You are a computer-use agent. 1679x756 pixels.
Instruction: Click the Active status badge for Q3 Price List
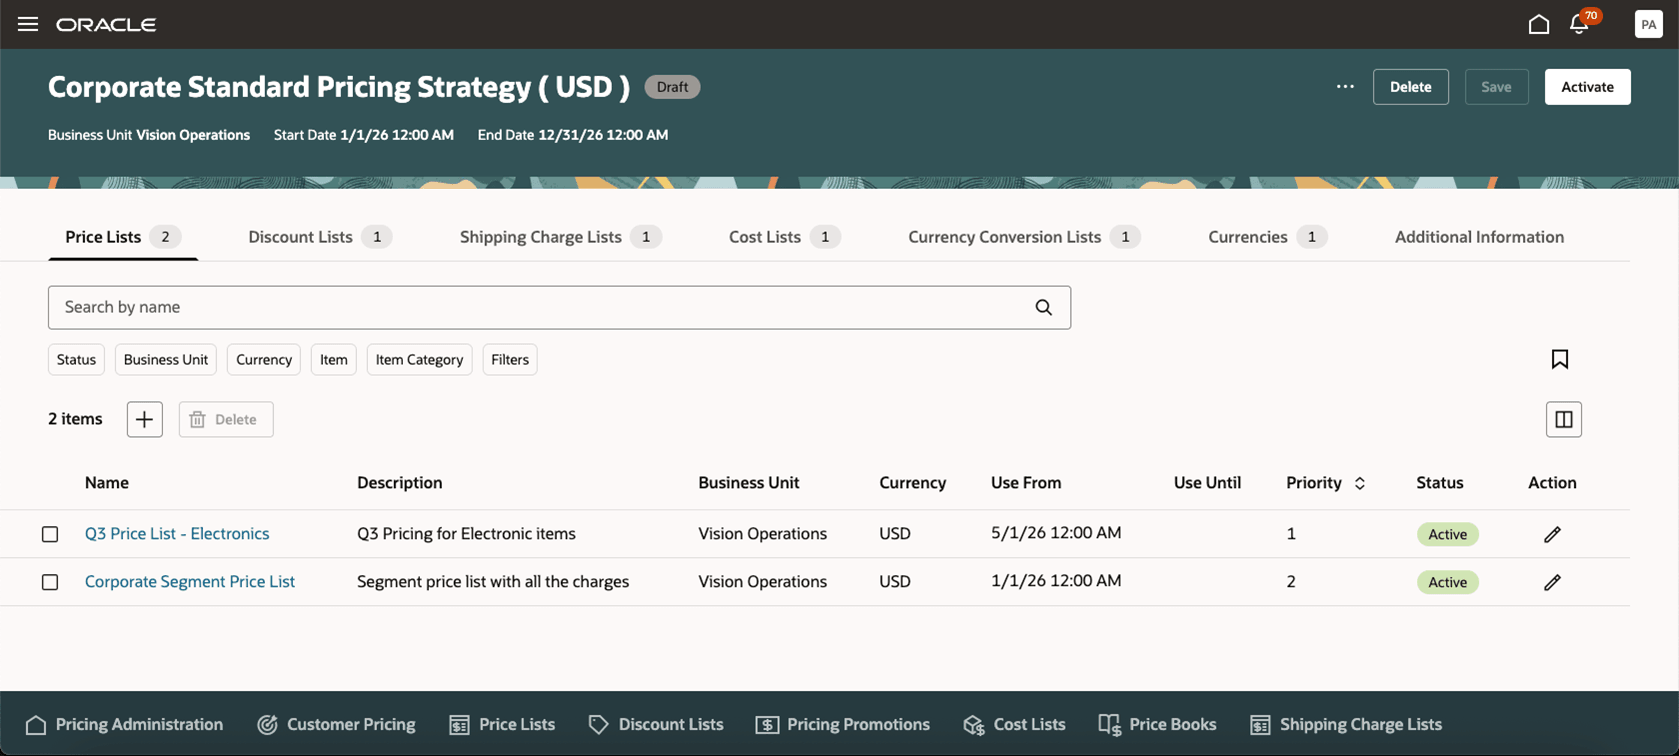[x=1448, y=534]
